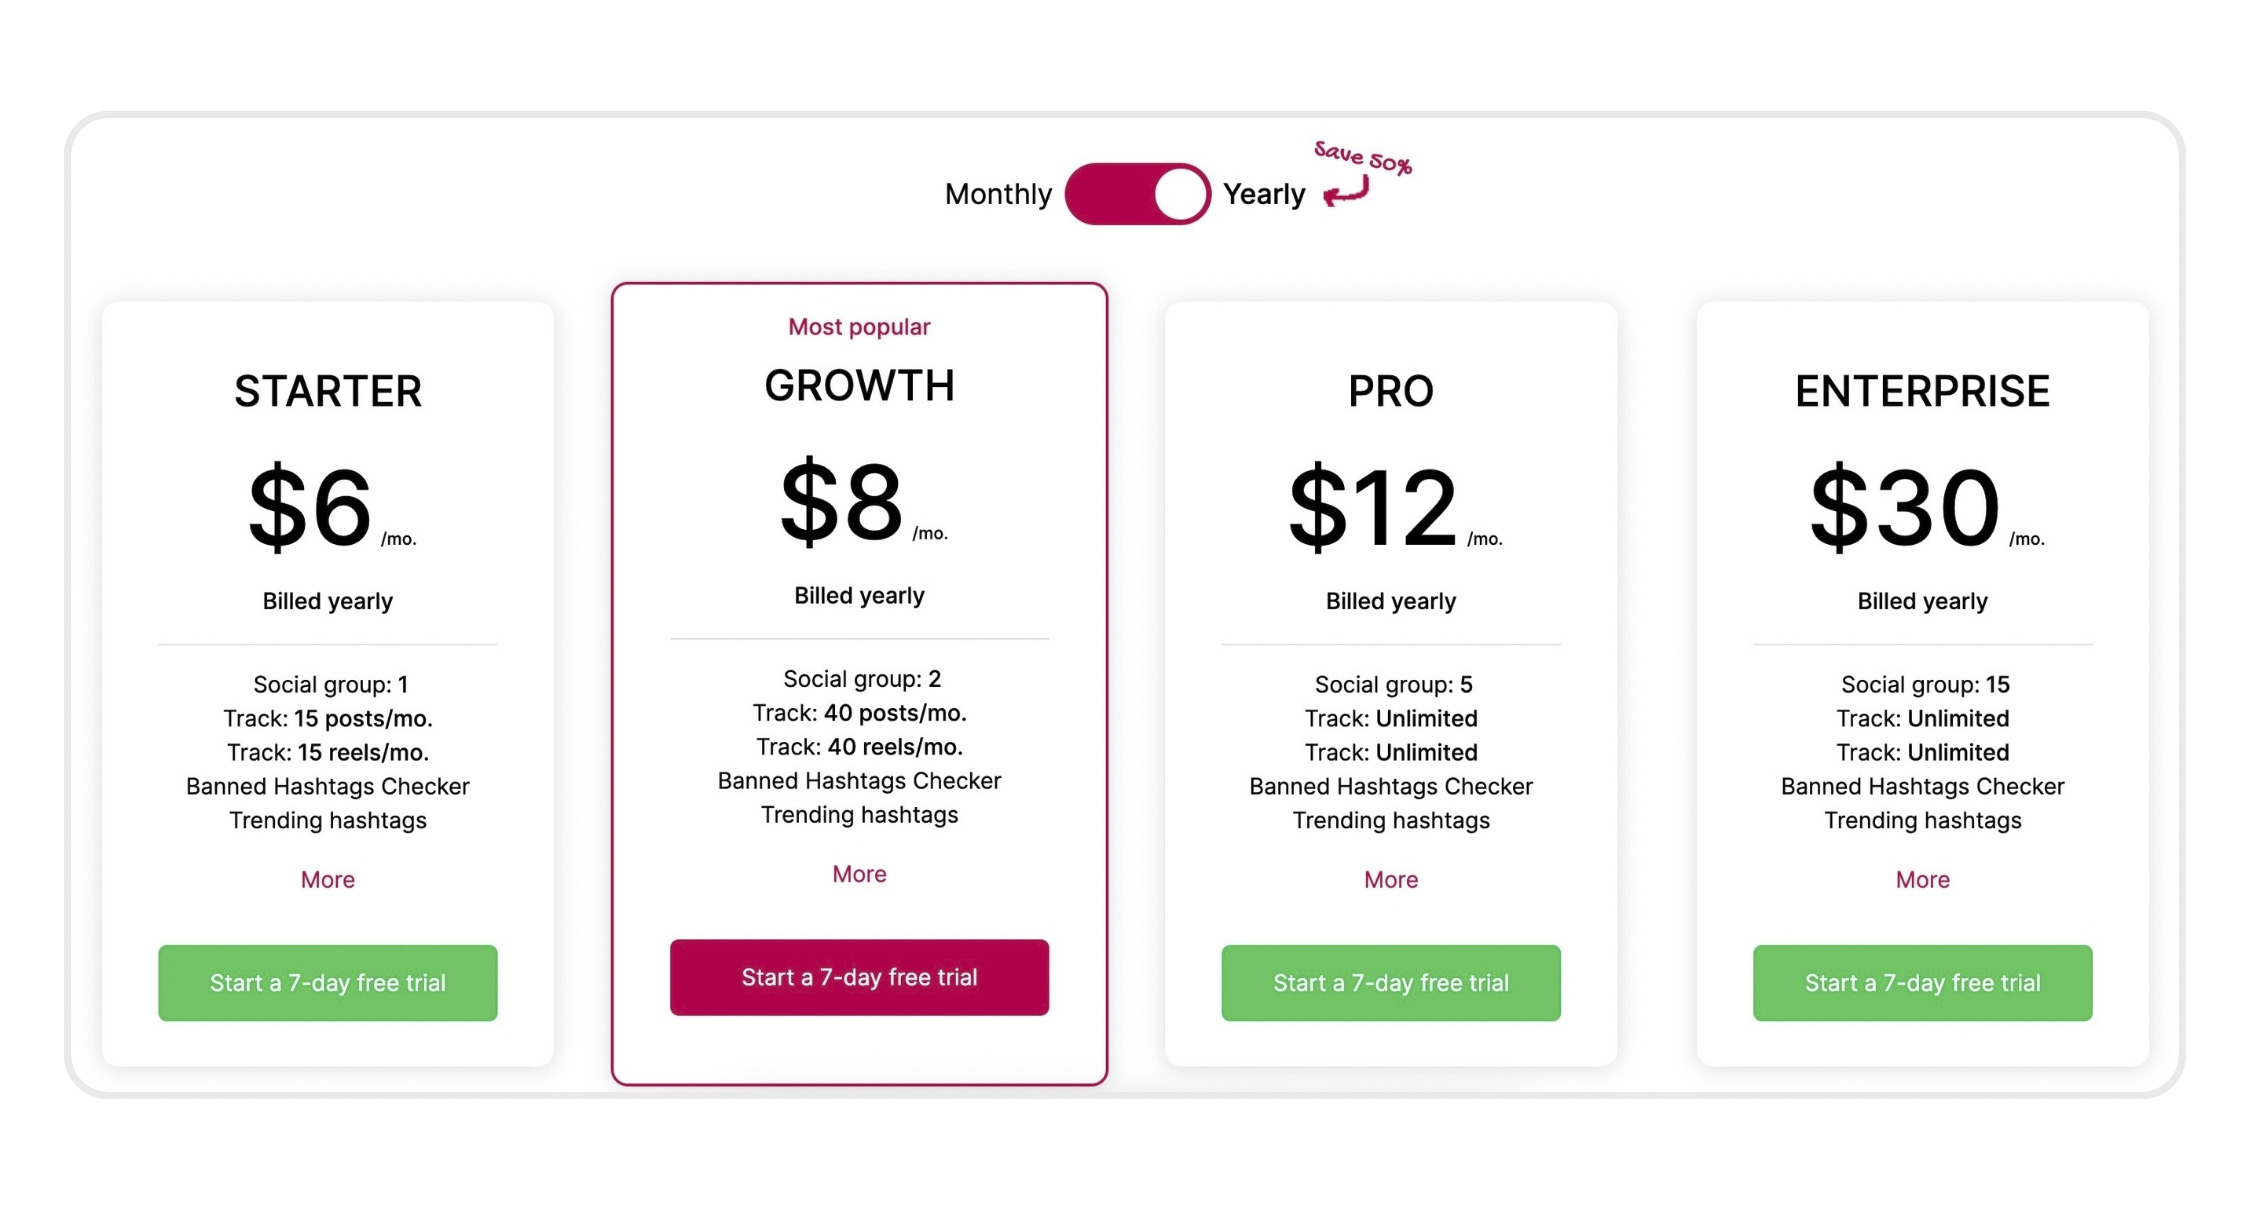This screenshot has width=2250, height=1207.
Task: Start the Growth plan 7-day free trial
Action: point(859,977)
